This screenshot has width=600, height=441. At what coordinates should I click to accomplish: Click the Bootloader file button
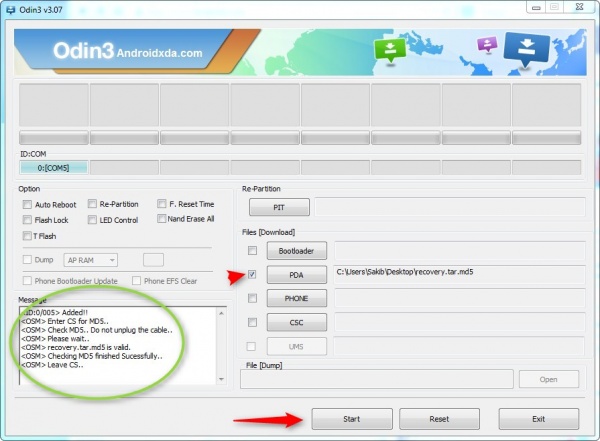pyautogui.click(x=297, y=251)
